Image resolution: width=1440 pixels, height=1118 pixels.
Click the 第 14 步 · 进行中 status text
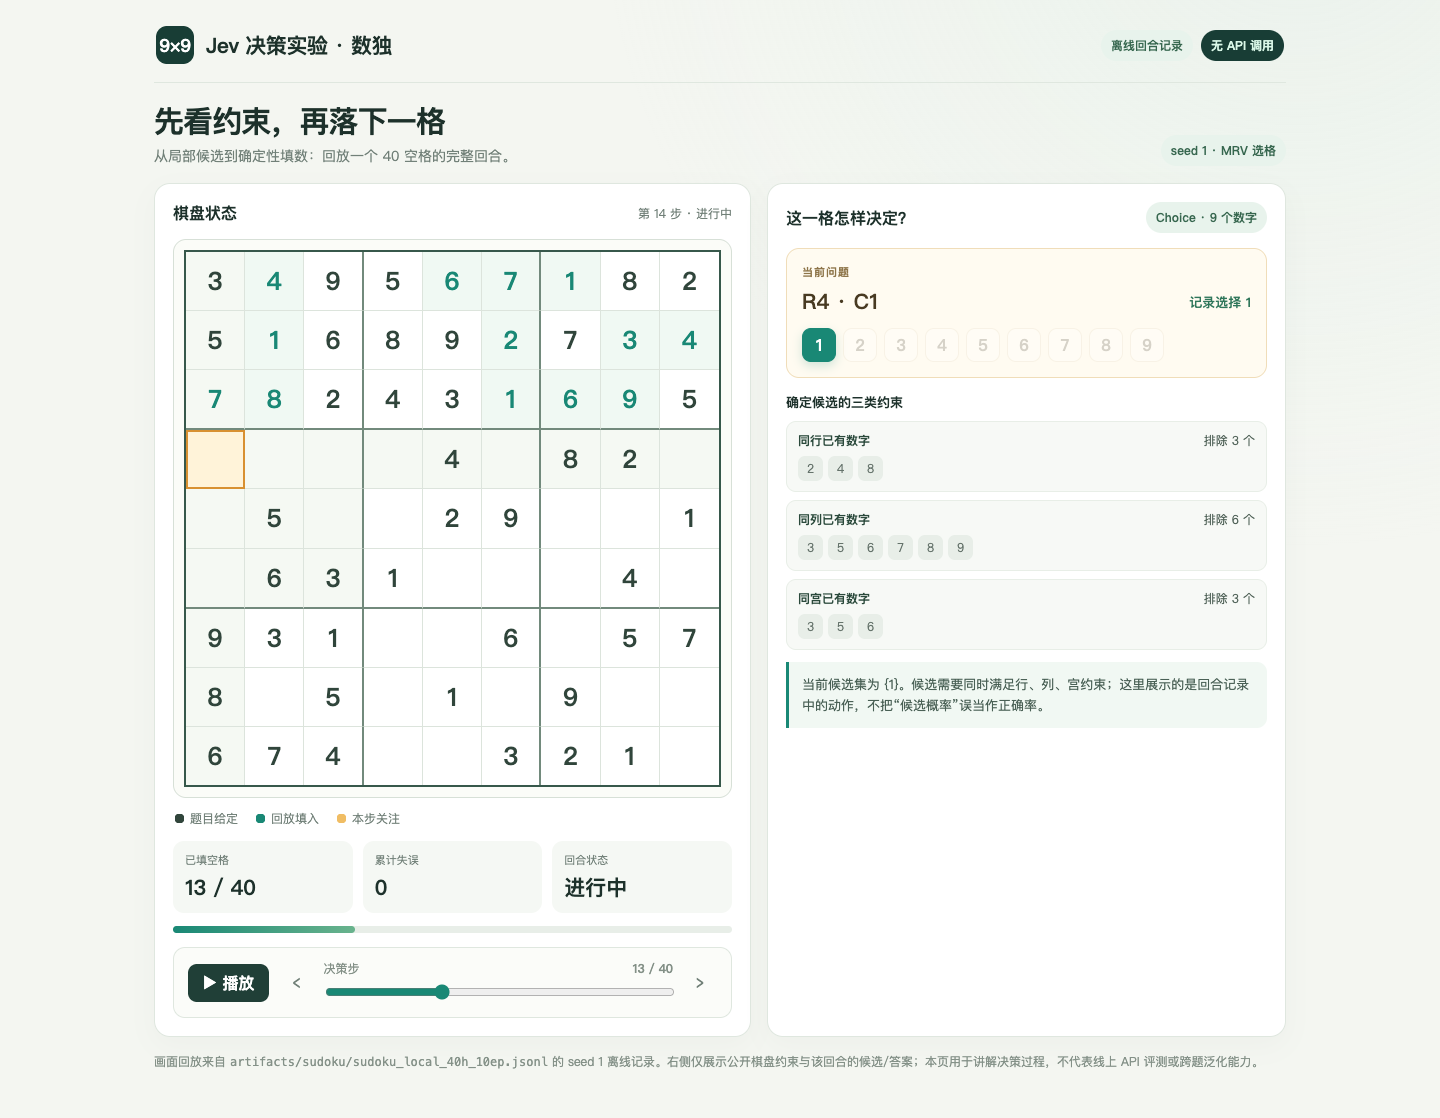tap(685, 214)
